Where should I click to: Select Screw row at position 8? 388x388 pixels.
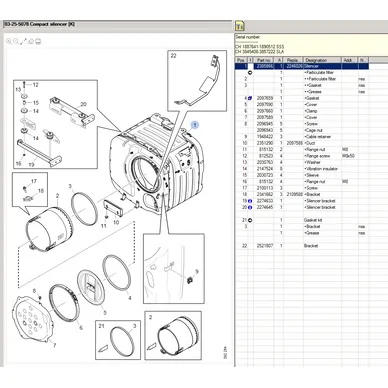coord(302,124)
